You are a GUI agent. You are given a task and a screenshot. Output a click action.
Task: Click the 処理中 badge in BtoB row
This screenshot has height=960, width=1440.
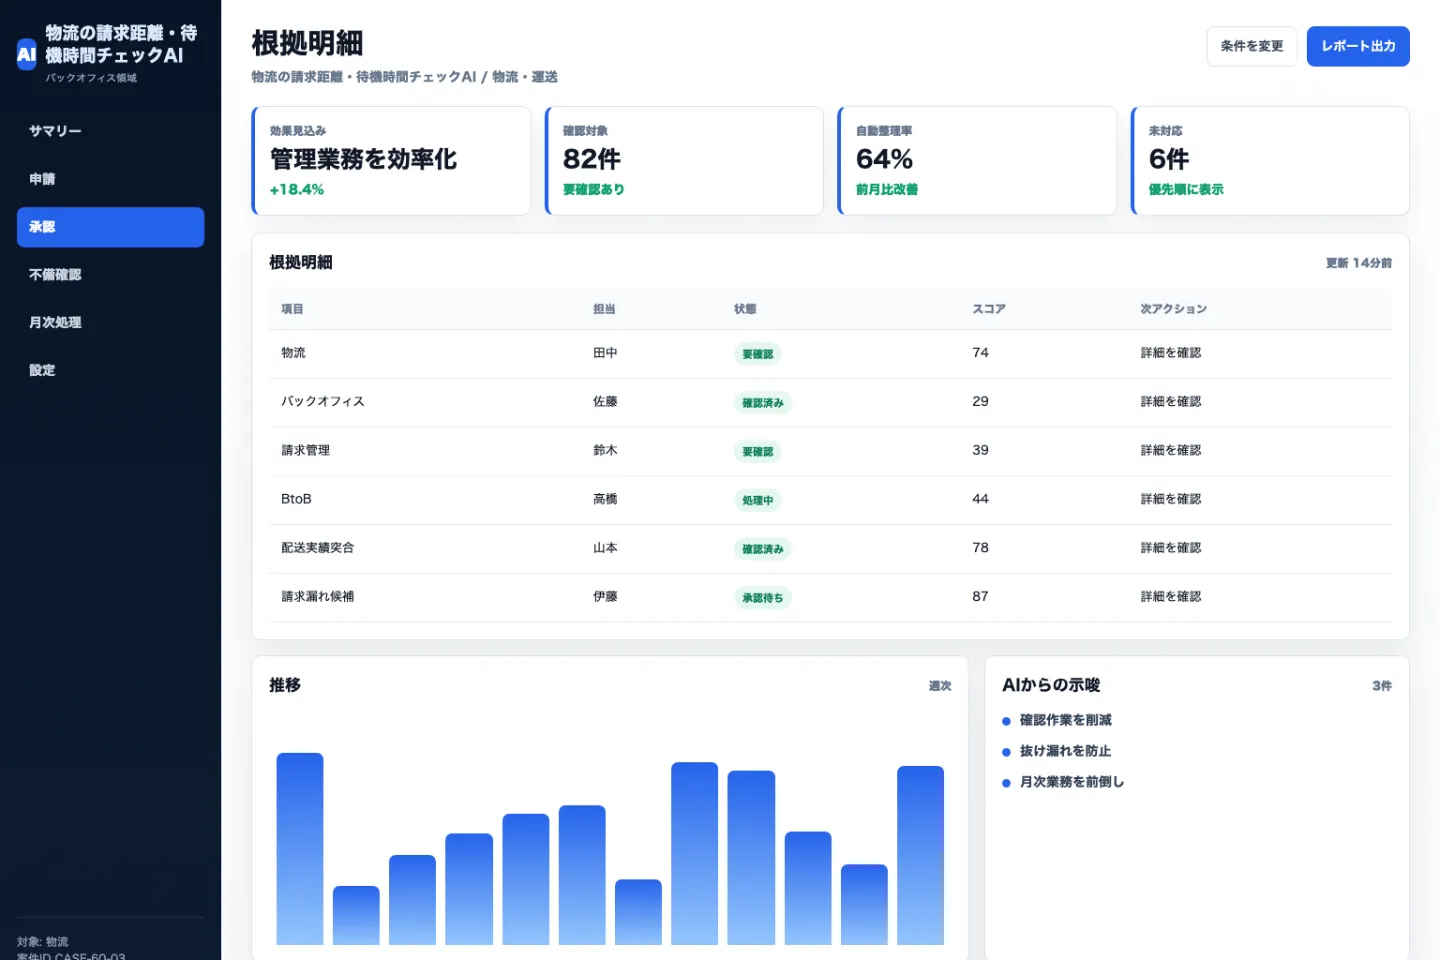(758, 500)
